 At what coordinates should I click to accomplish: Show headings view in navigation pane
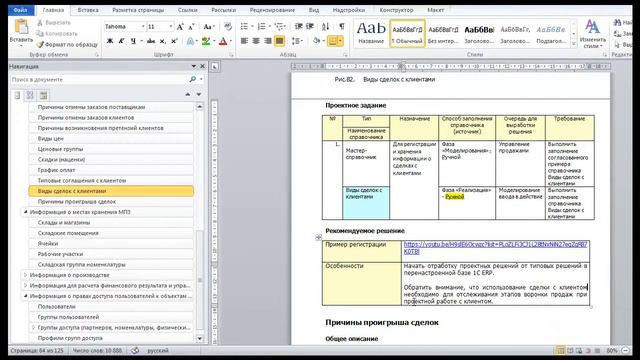click(x=17, y=96)
